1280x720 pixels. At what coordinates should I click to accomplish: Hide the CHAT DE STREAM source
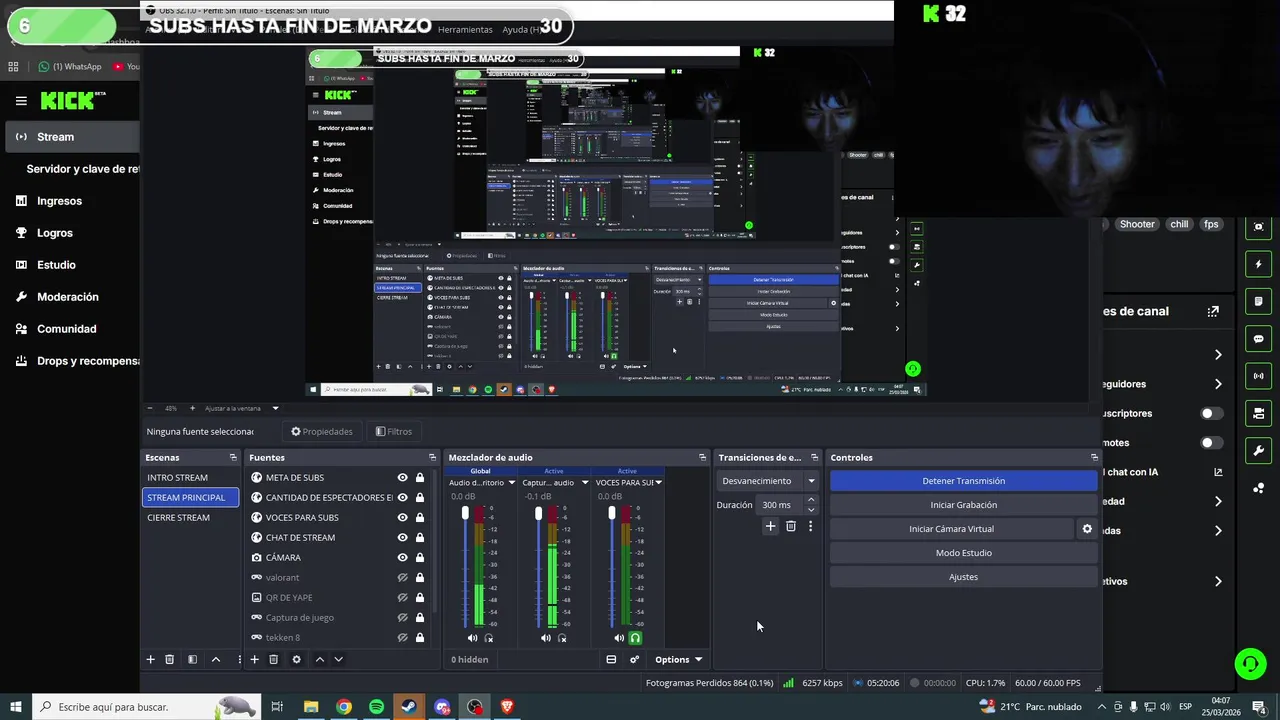(x=402, y=538)
